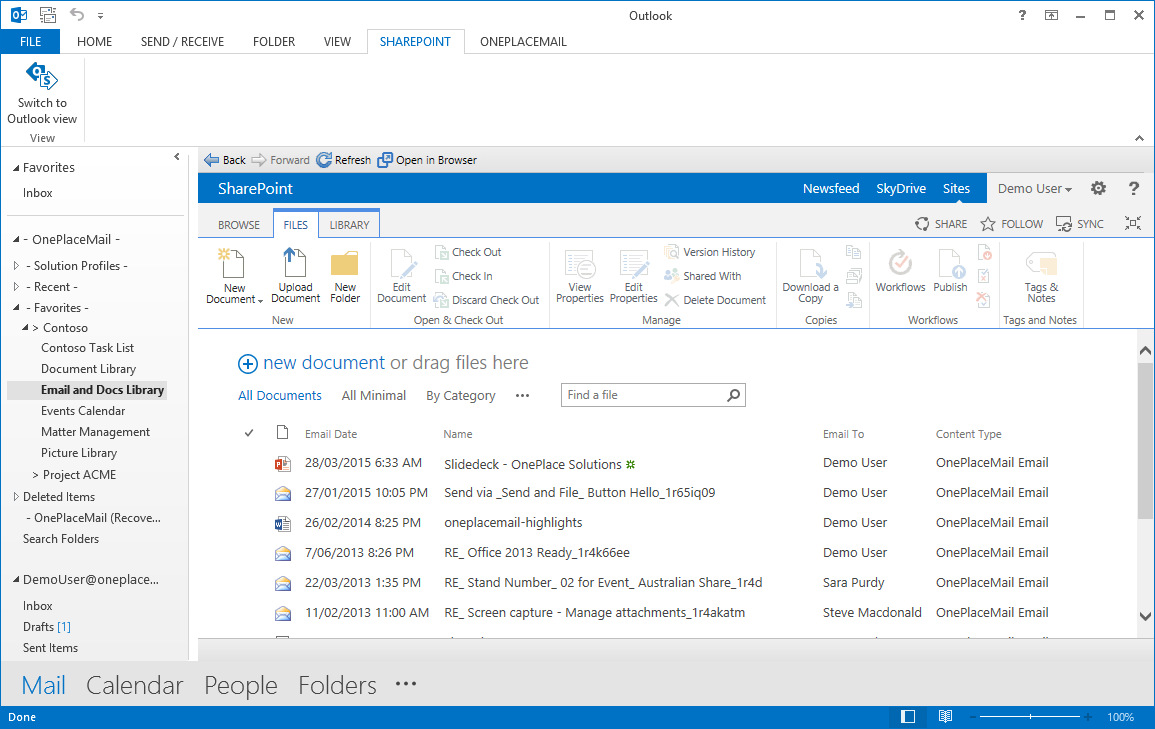This screenshot has width=1155, height=729.
Task: Expand the - Recent - node
Action: tap(16, 286)
